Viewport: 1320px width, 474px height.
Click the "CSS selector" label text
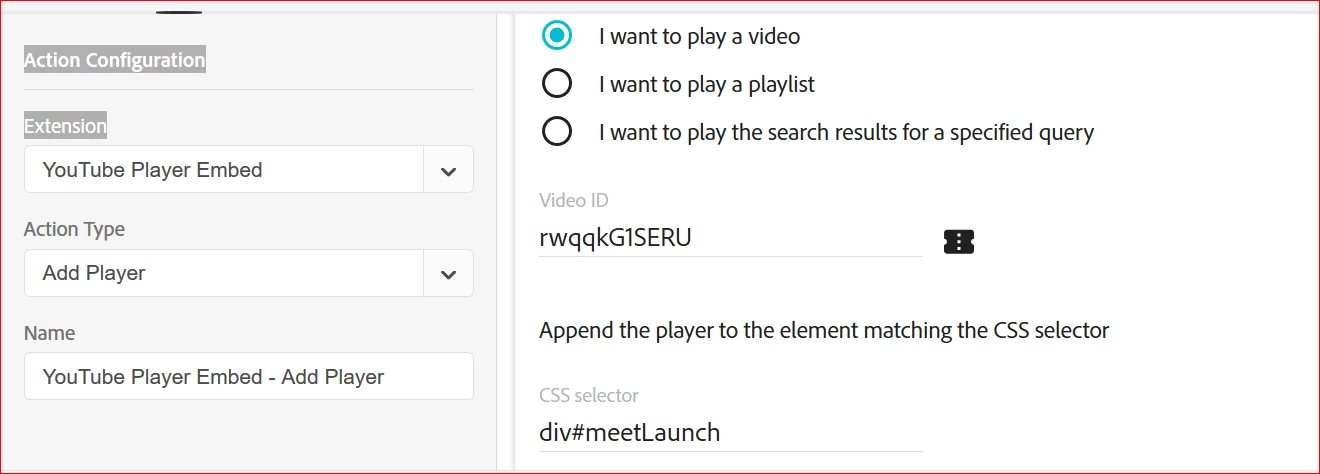point(588,395)
